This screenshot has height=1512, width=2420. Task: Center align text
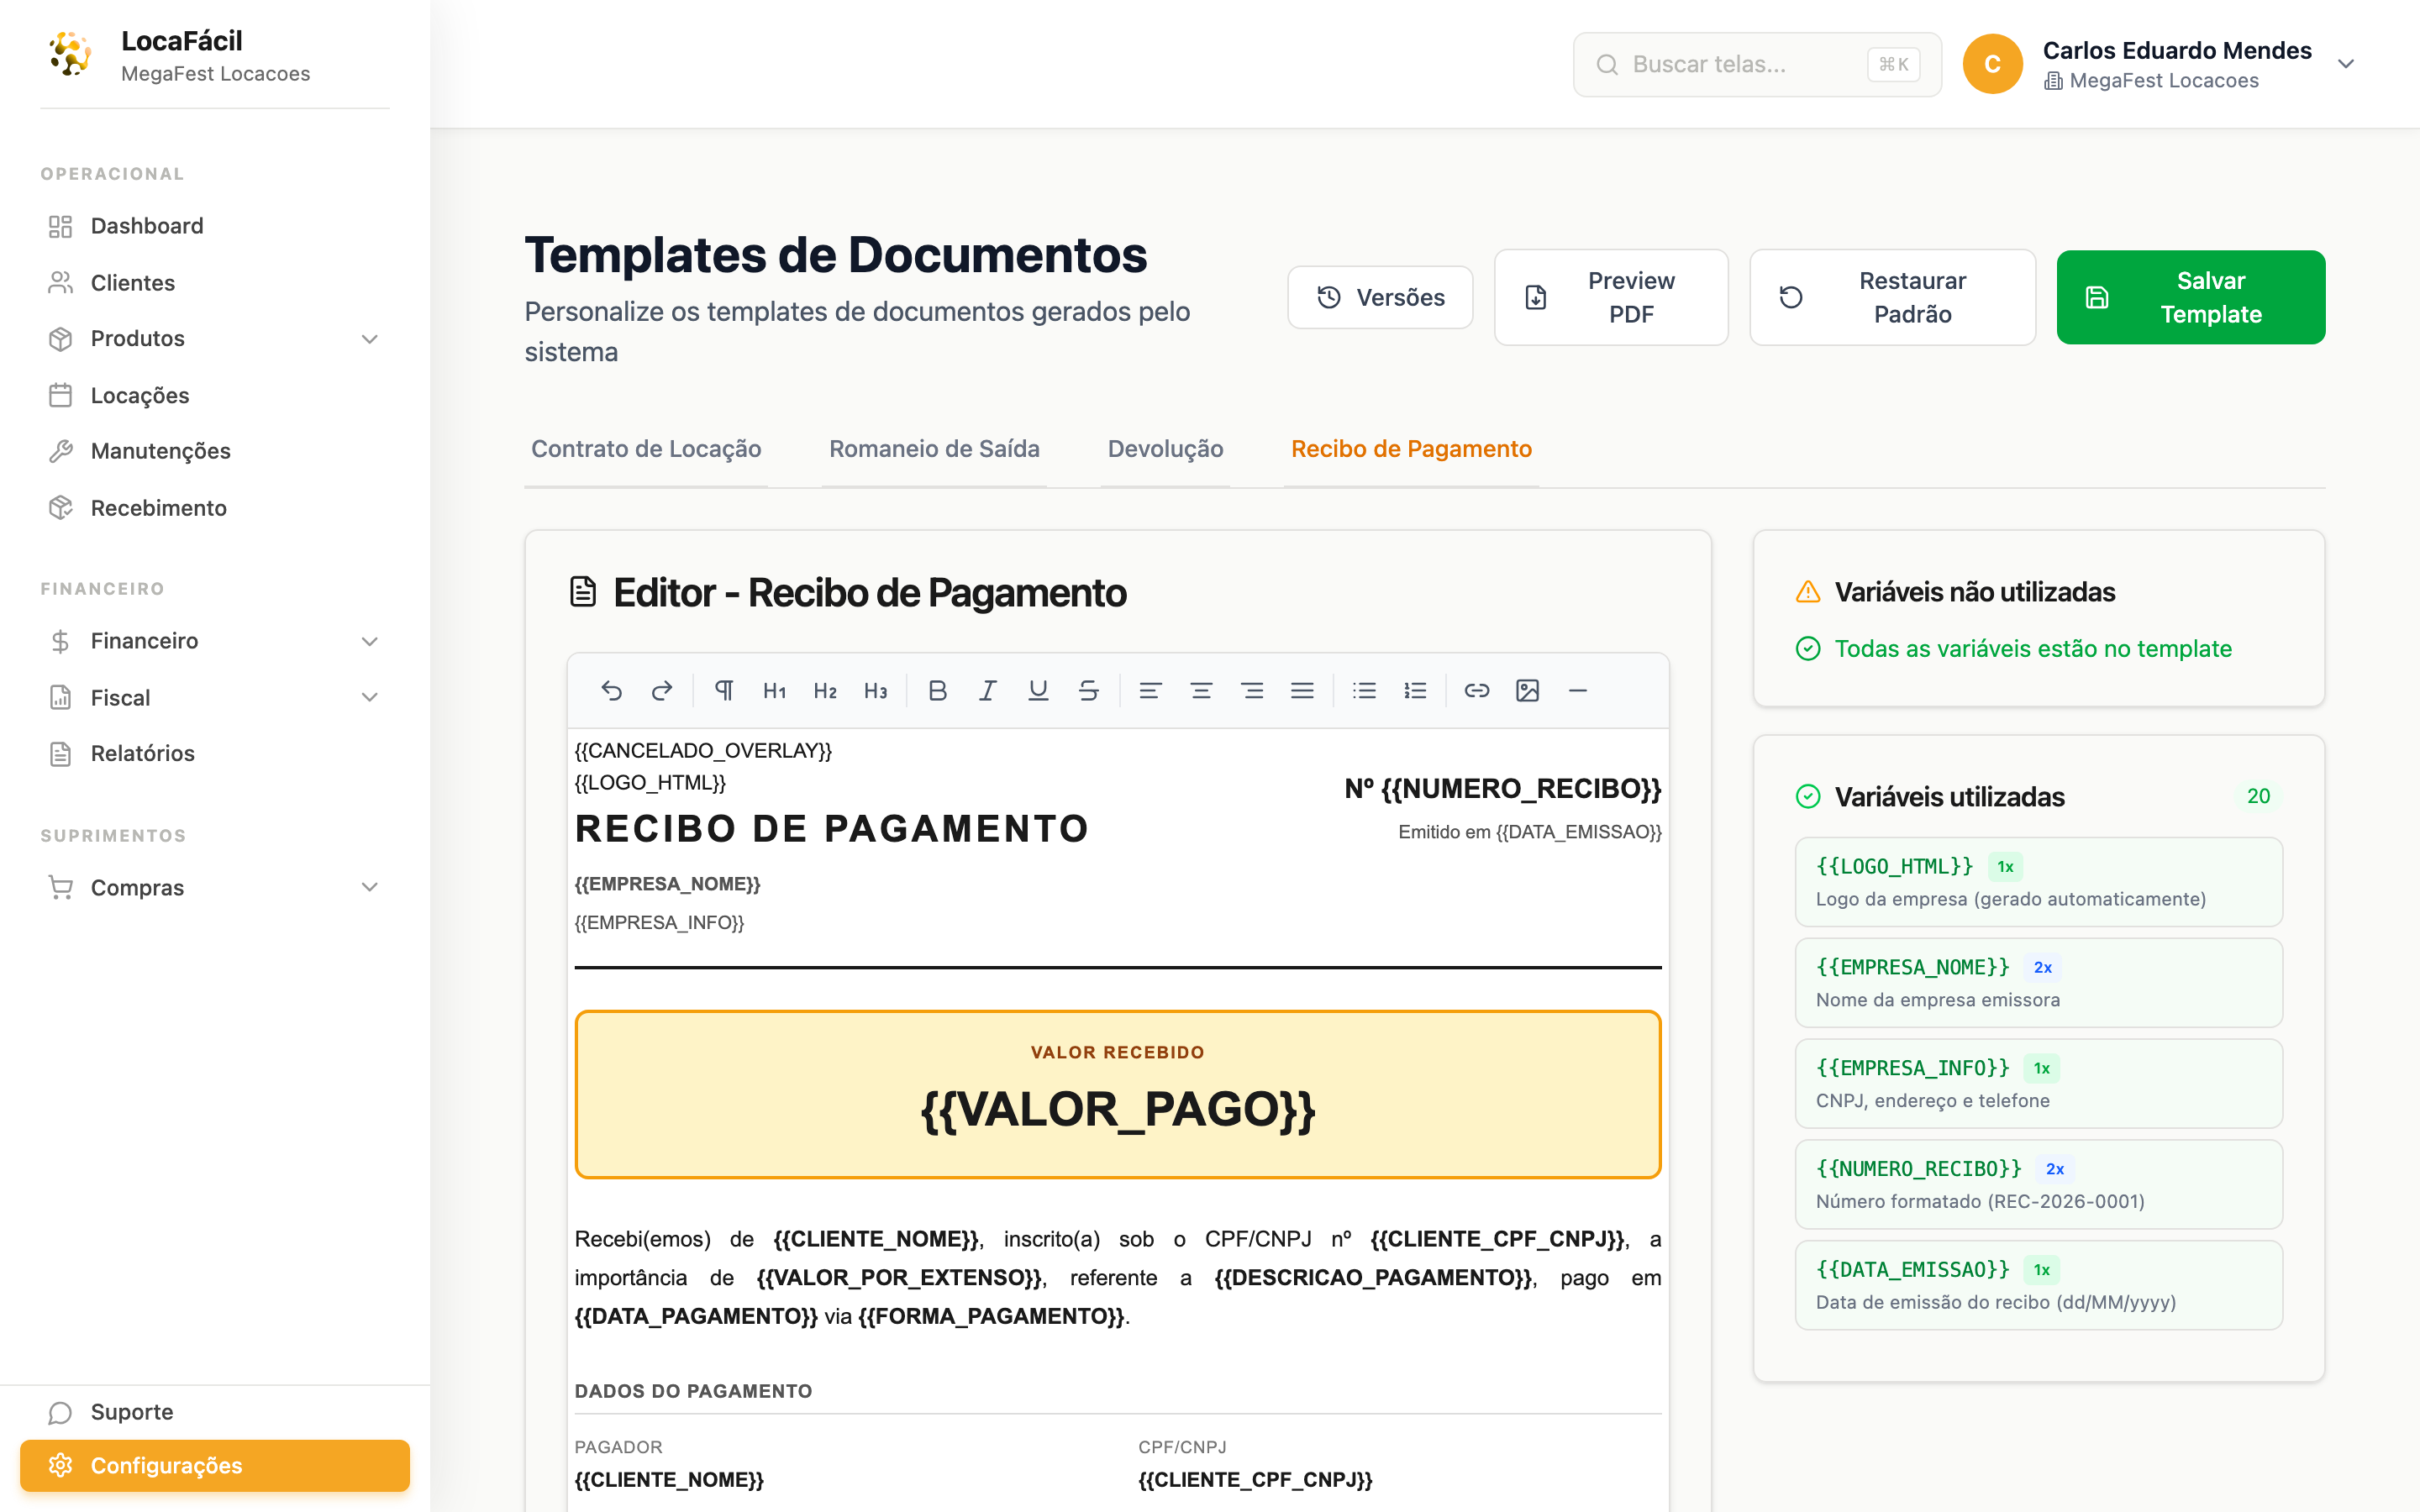coord(1201,690)
